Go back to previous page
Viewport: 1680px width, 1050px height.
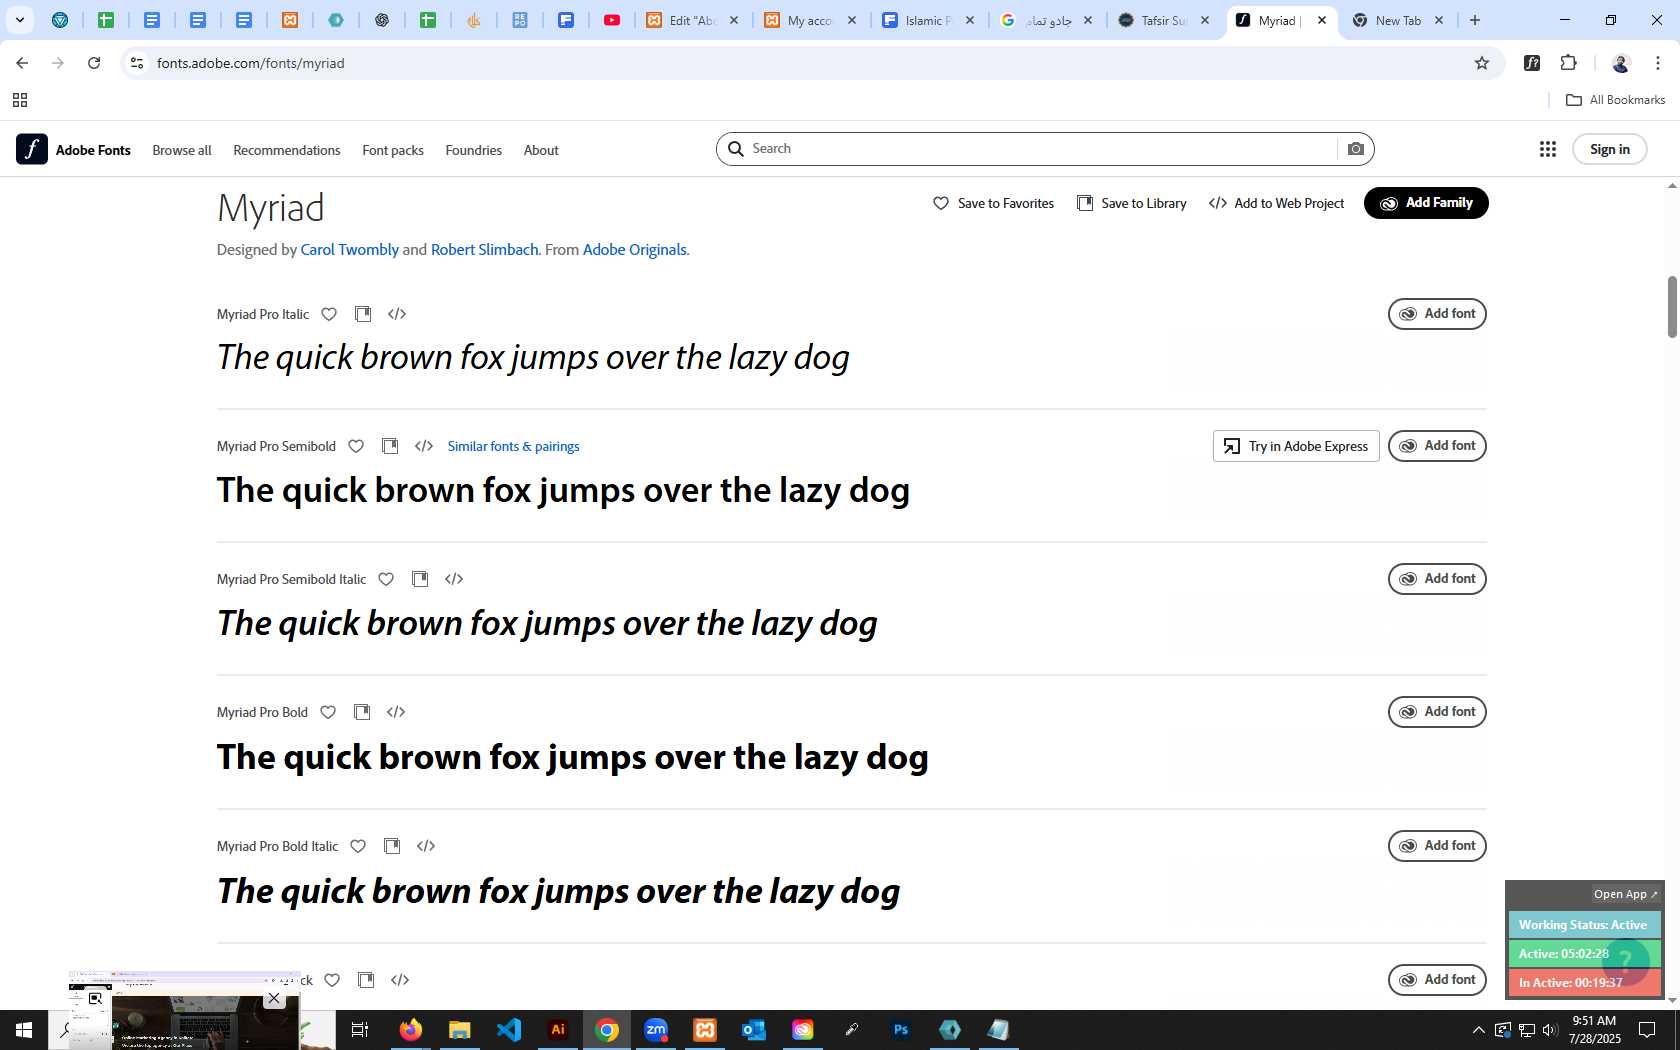click(x=22, y=63)
